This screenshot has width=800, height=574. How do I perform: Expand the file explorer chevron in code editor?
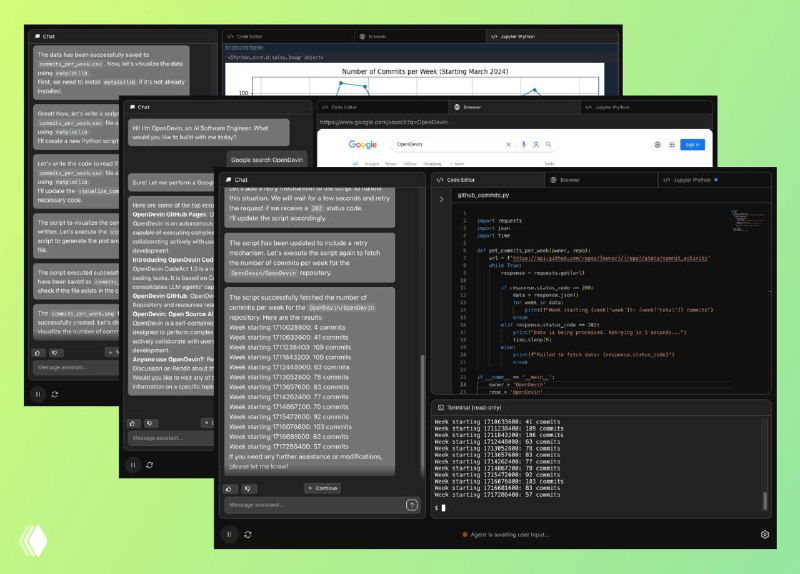click(x=442, y=199)
